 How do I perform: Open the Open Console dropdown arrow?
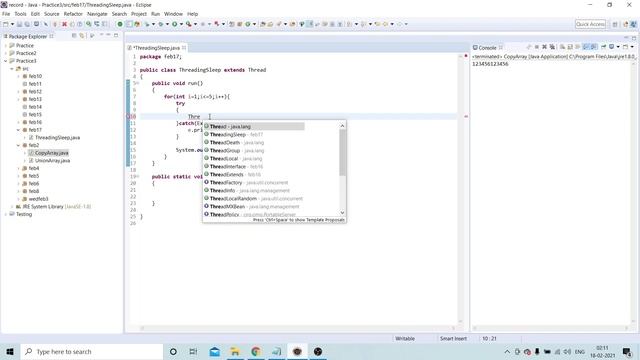(x=632, y=47)
